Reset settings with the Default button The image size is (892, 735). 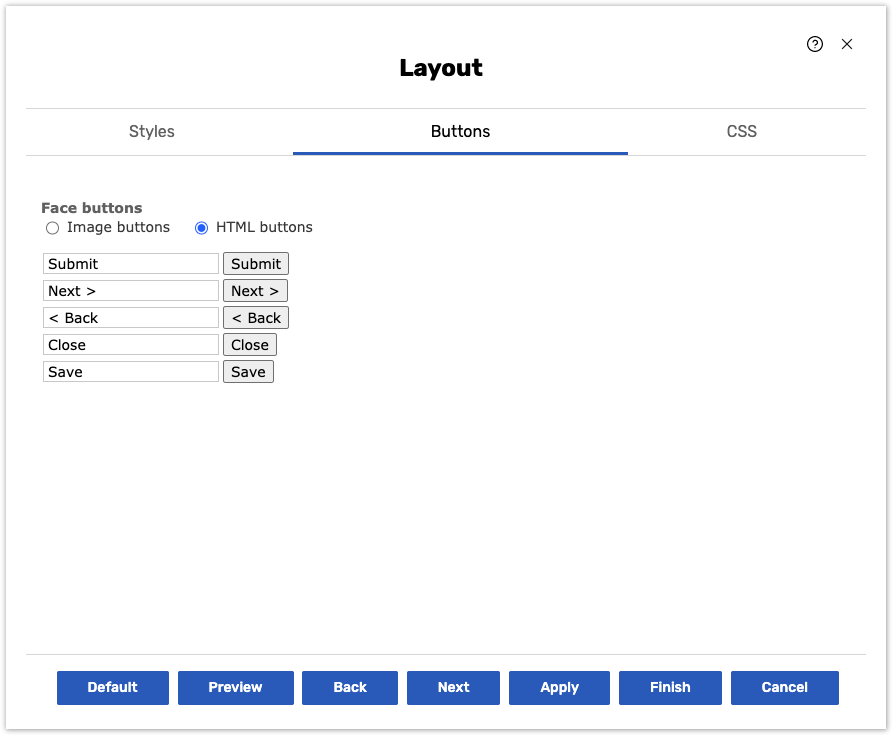[113, 687]
